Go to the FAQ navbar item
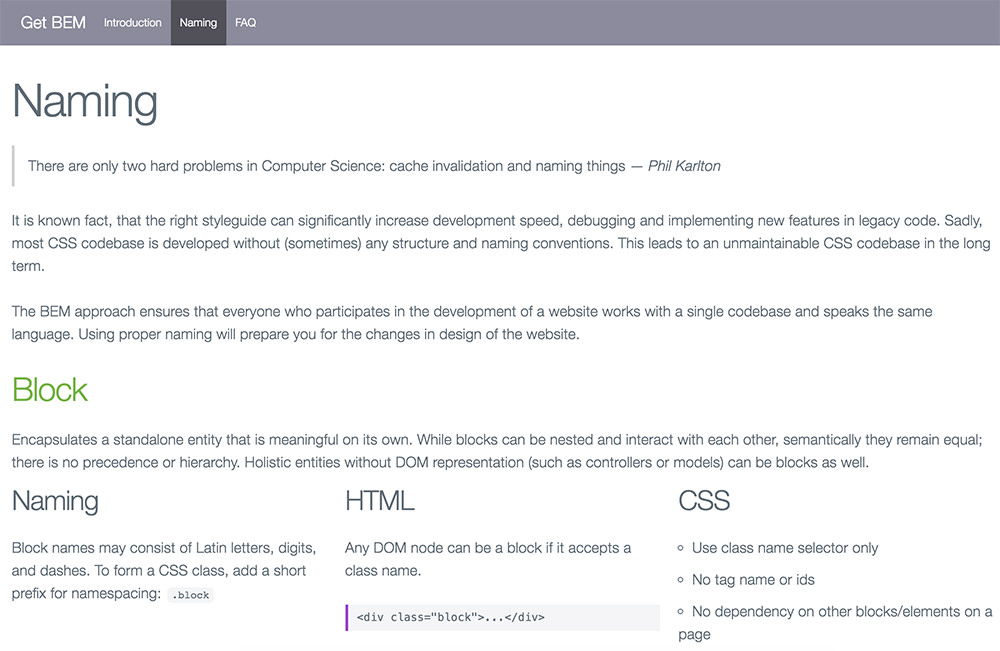The image size is (1000, 651). (x=245, y=22)
